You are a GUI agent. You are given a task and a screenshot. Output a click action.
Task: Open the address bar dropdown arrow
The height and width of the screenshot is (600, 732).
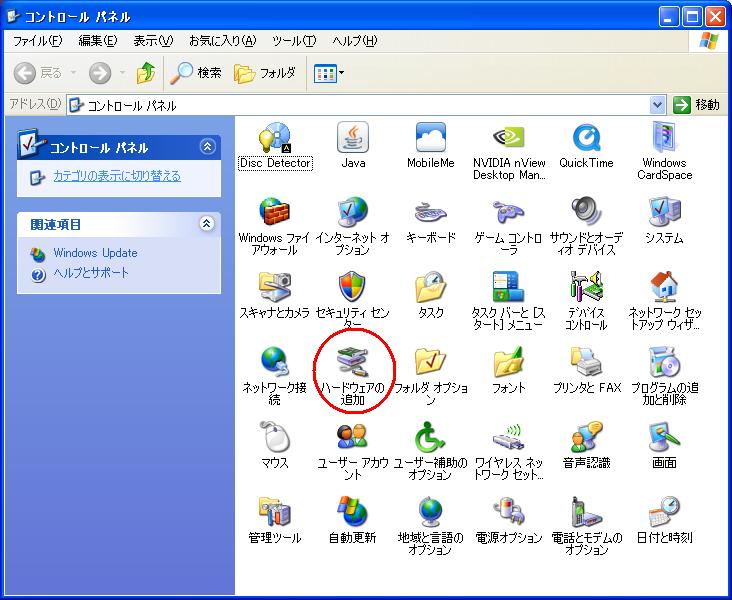(657, 105)
